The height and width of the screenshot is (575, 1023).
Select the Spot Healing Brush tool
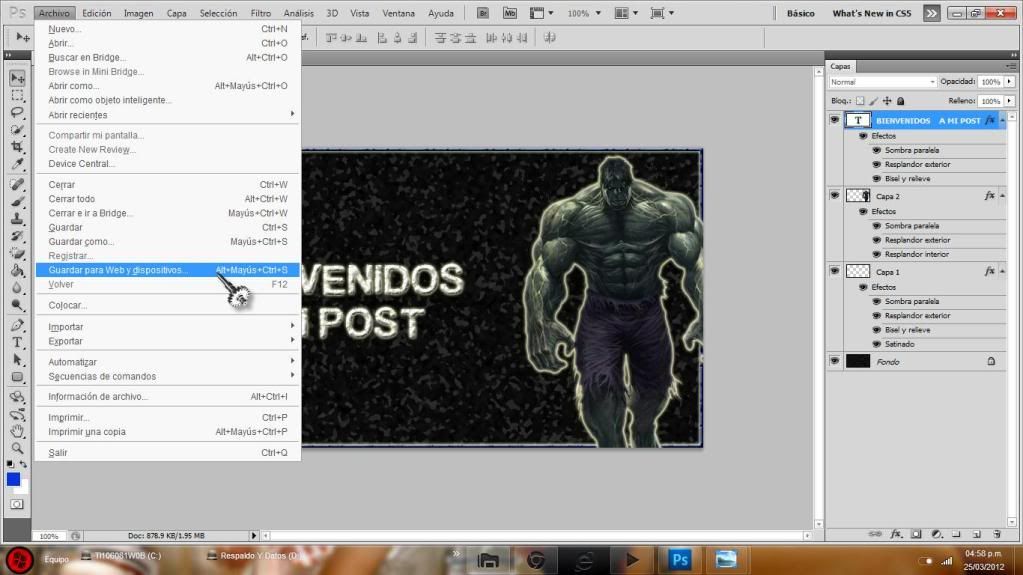pyautogui.click(x=17, y=184)
